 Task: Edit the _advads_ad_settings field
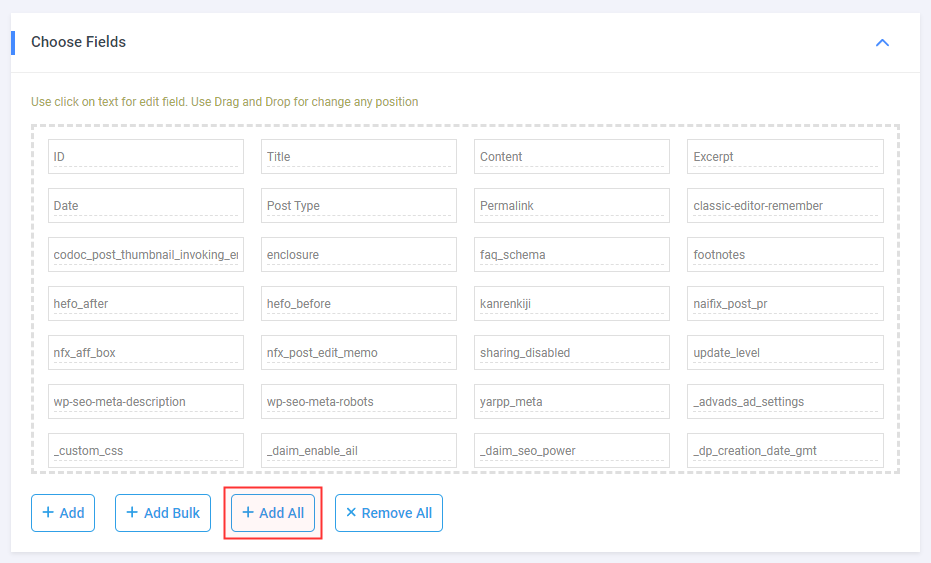coord(785,401)
